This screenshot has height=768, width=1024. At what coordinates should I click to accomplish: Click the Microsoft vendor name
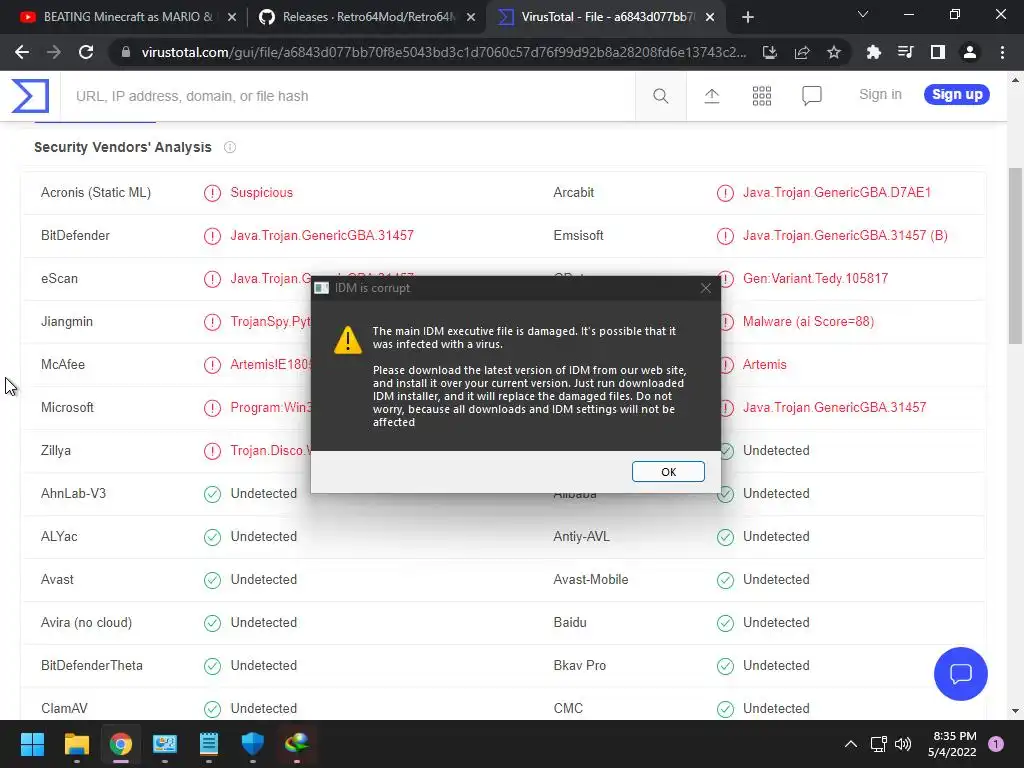coord(67,408)
